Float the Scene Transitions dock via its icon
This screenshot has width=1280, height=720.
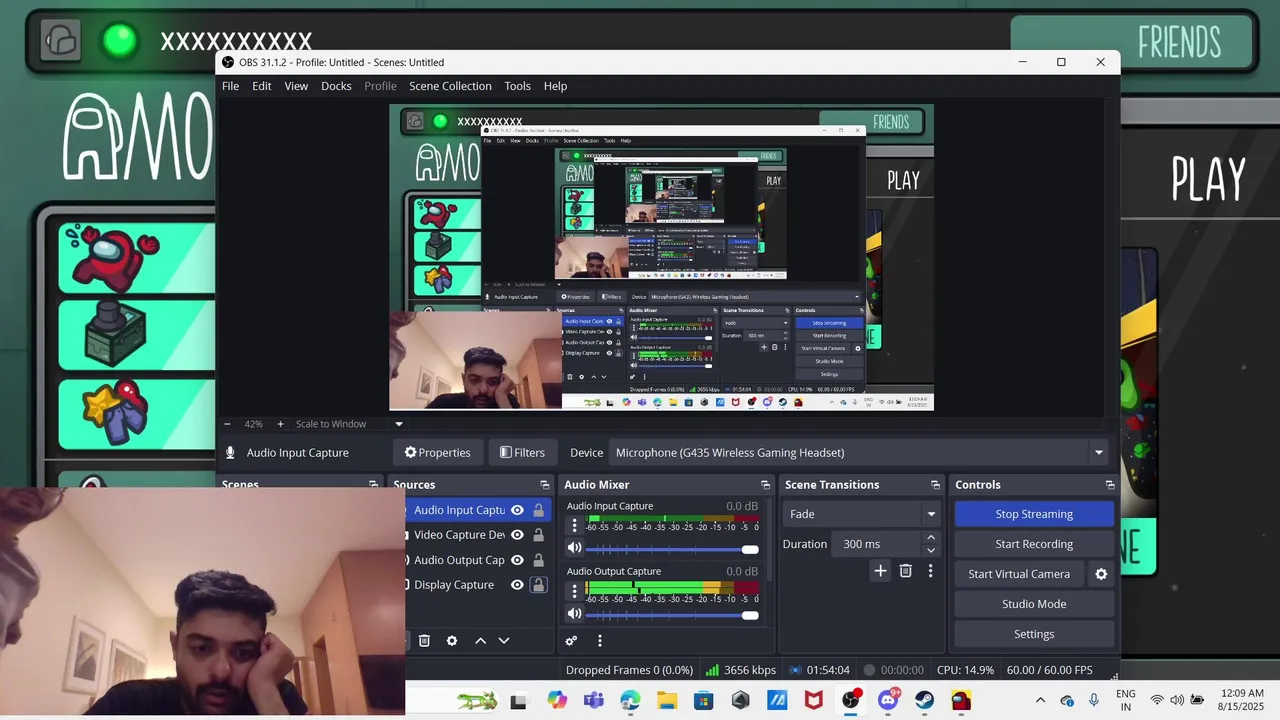(x=935, y=485)
